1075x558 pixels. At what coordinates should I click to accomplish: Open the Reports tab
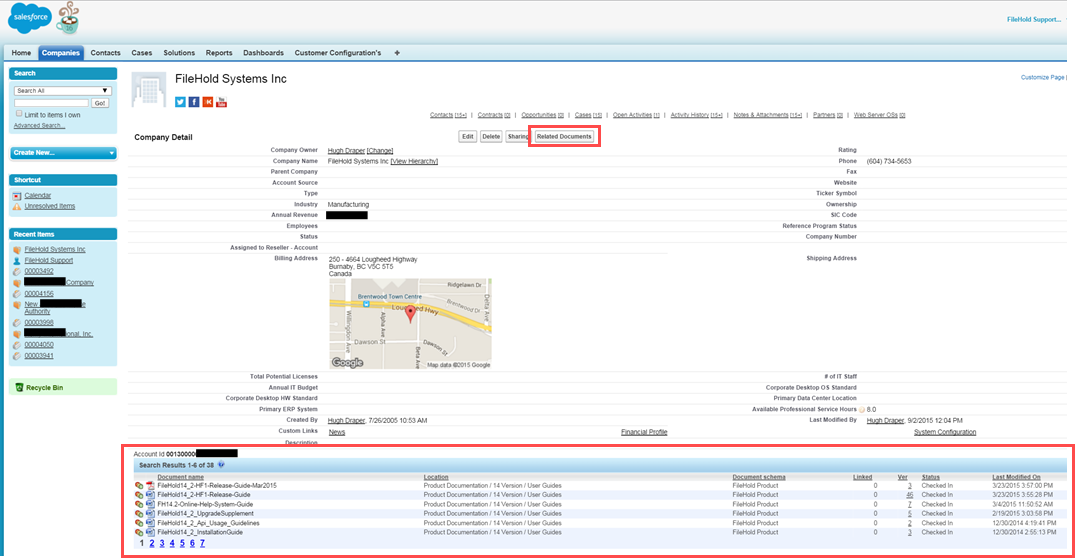[x=219, y=53]
